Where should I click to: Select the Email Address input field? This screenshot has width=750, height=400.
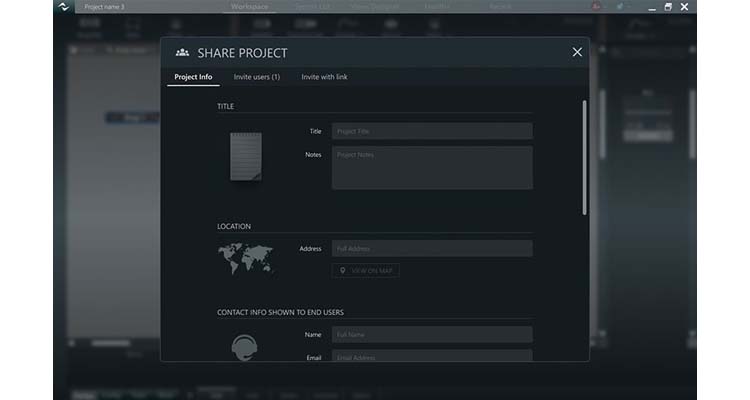(x=432, y=356)
